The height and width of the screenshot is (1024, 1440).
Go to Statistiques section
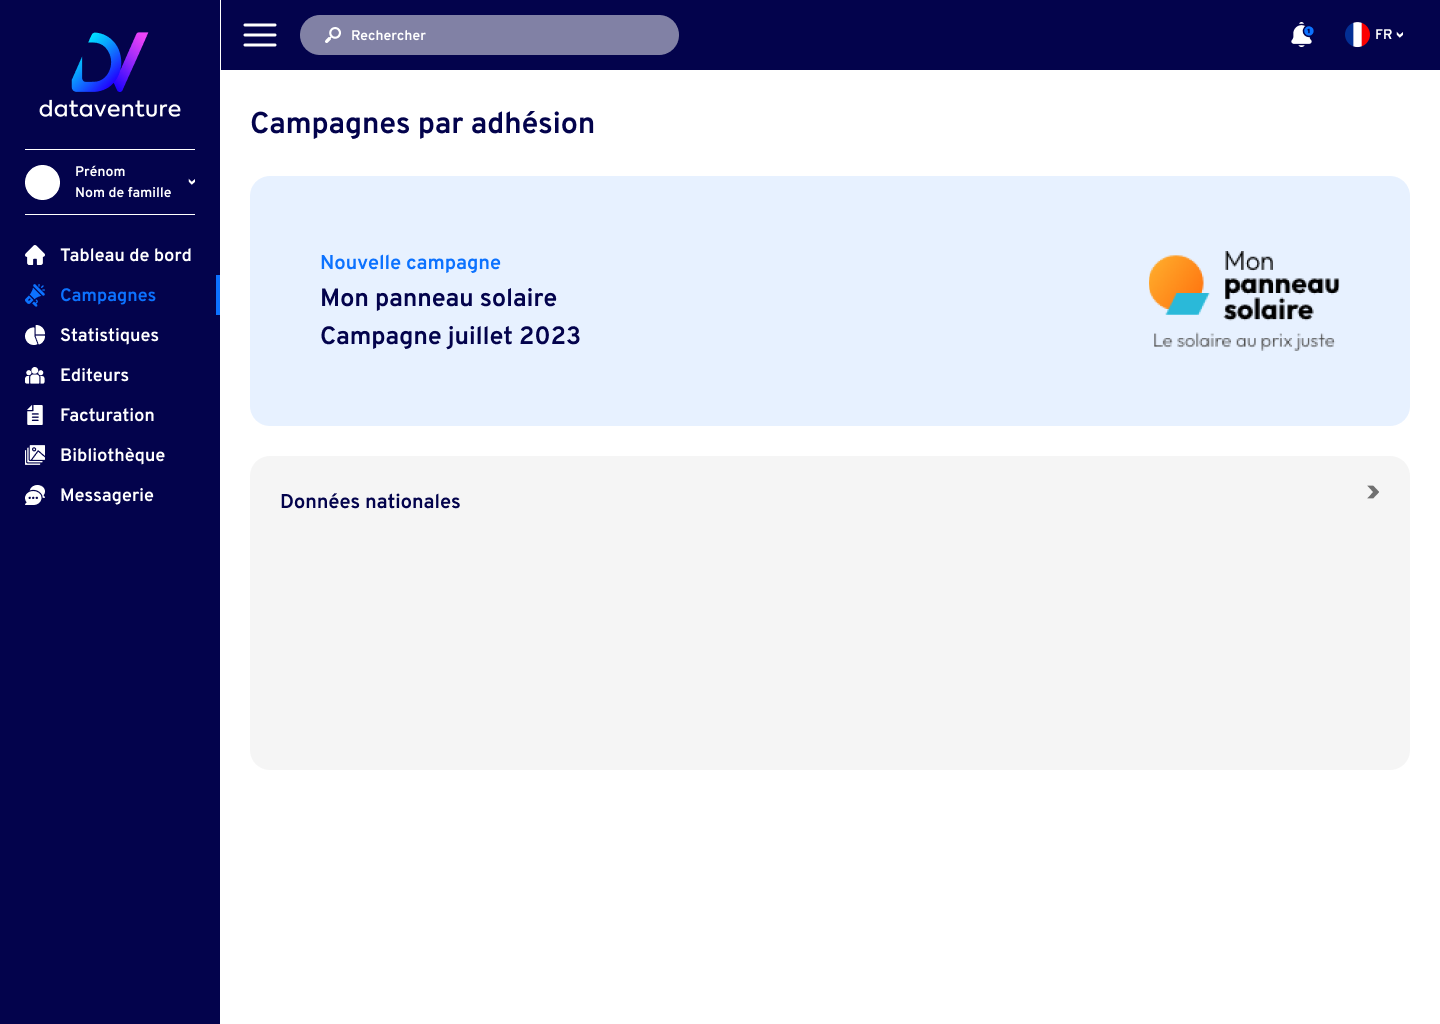pos(109,335)
